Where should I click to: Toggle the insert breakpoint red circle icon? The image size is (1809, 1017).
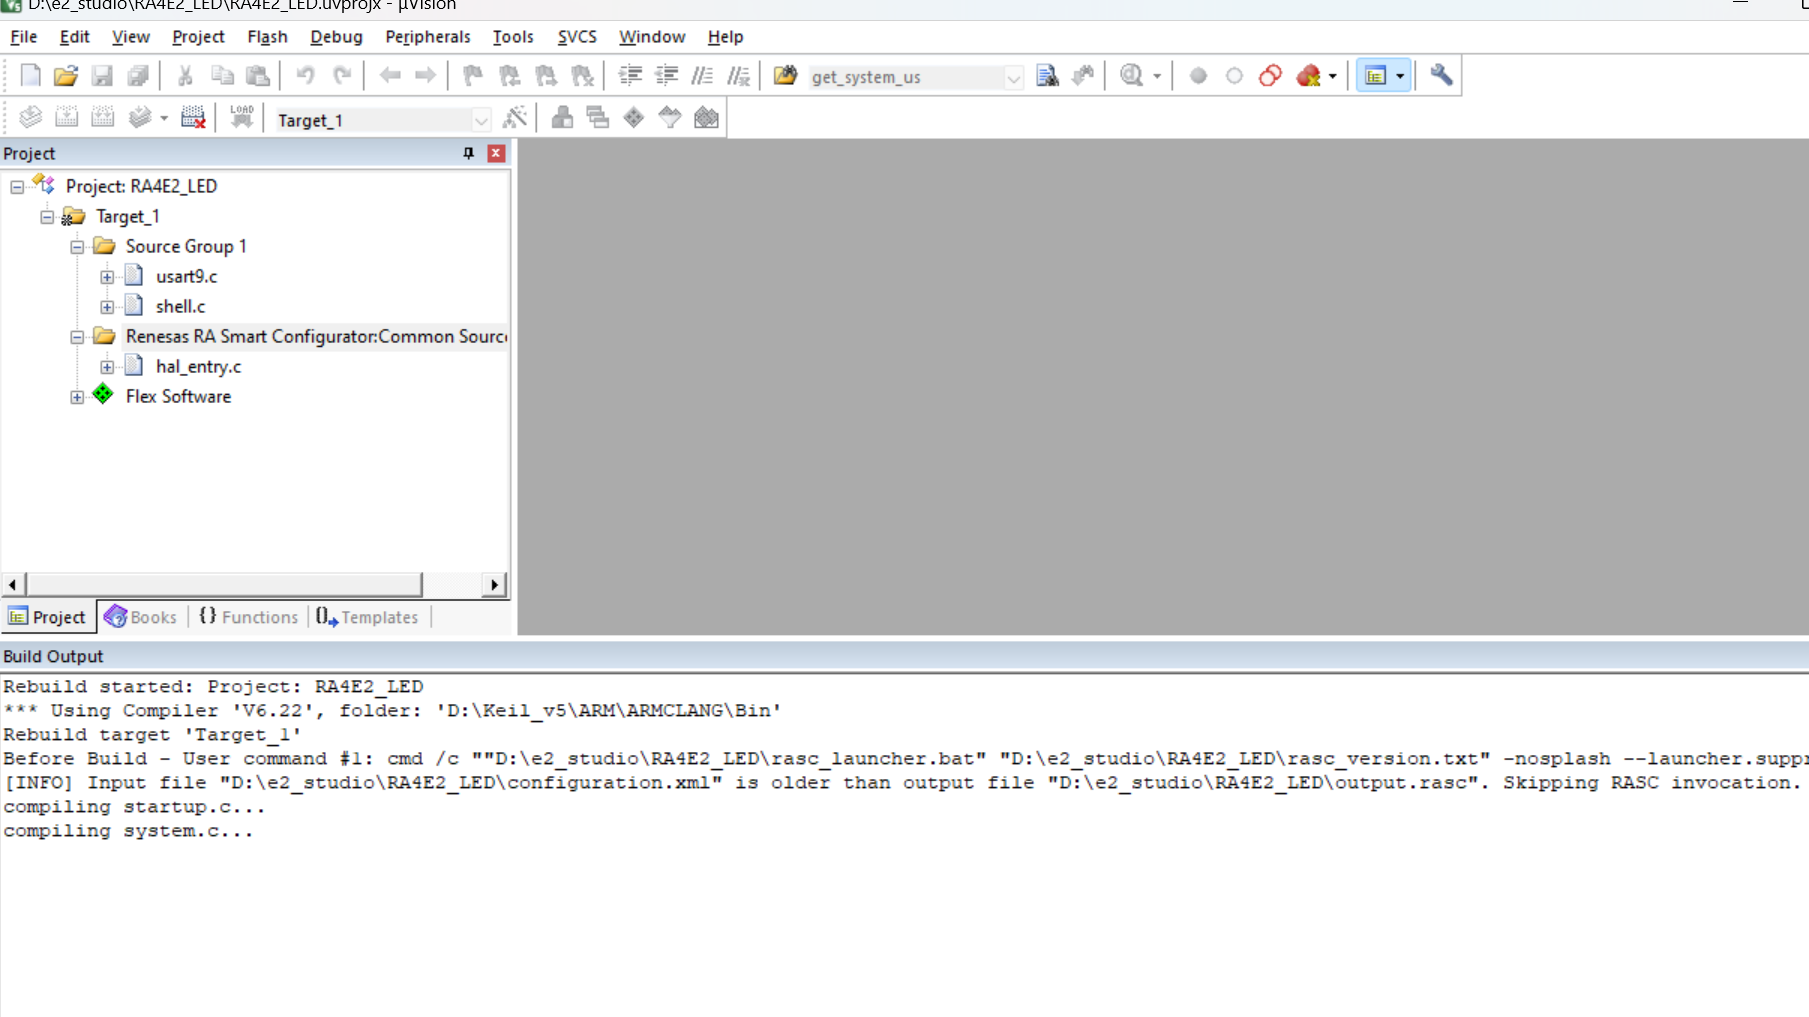pyautogui.click(x=1198, y=76)
